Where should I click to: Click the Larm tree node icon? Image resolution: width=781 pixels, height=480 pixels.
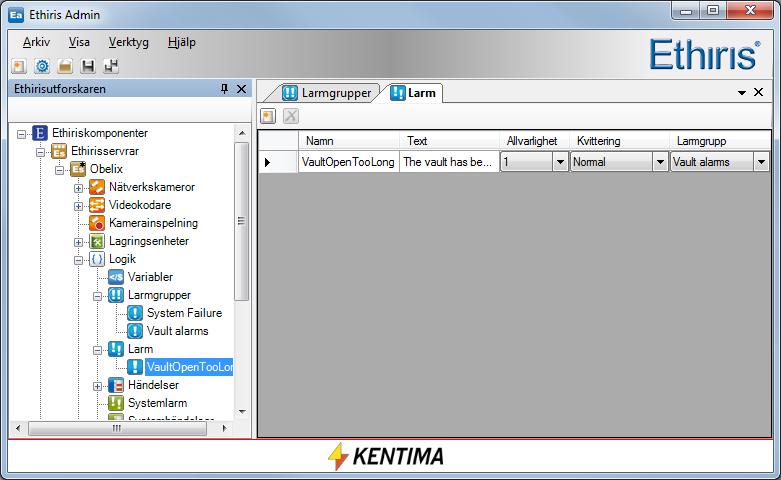tap(116, 349)
